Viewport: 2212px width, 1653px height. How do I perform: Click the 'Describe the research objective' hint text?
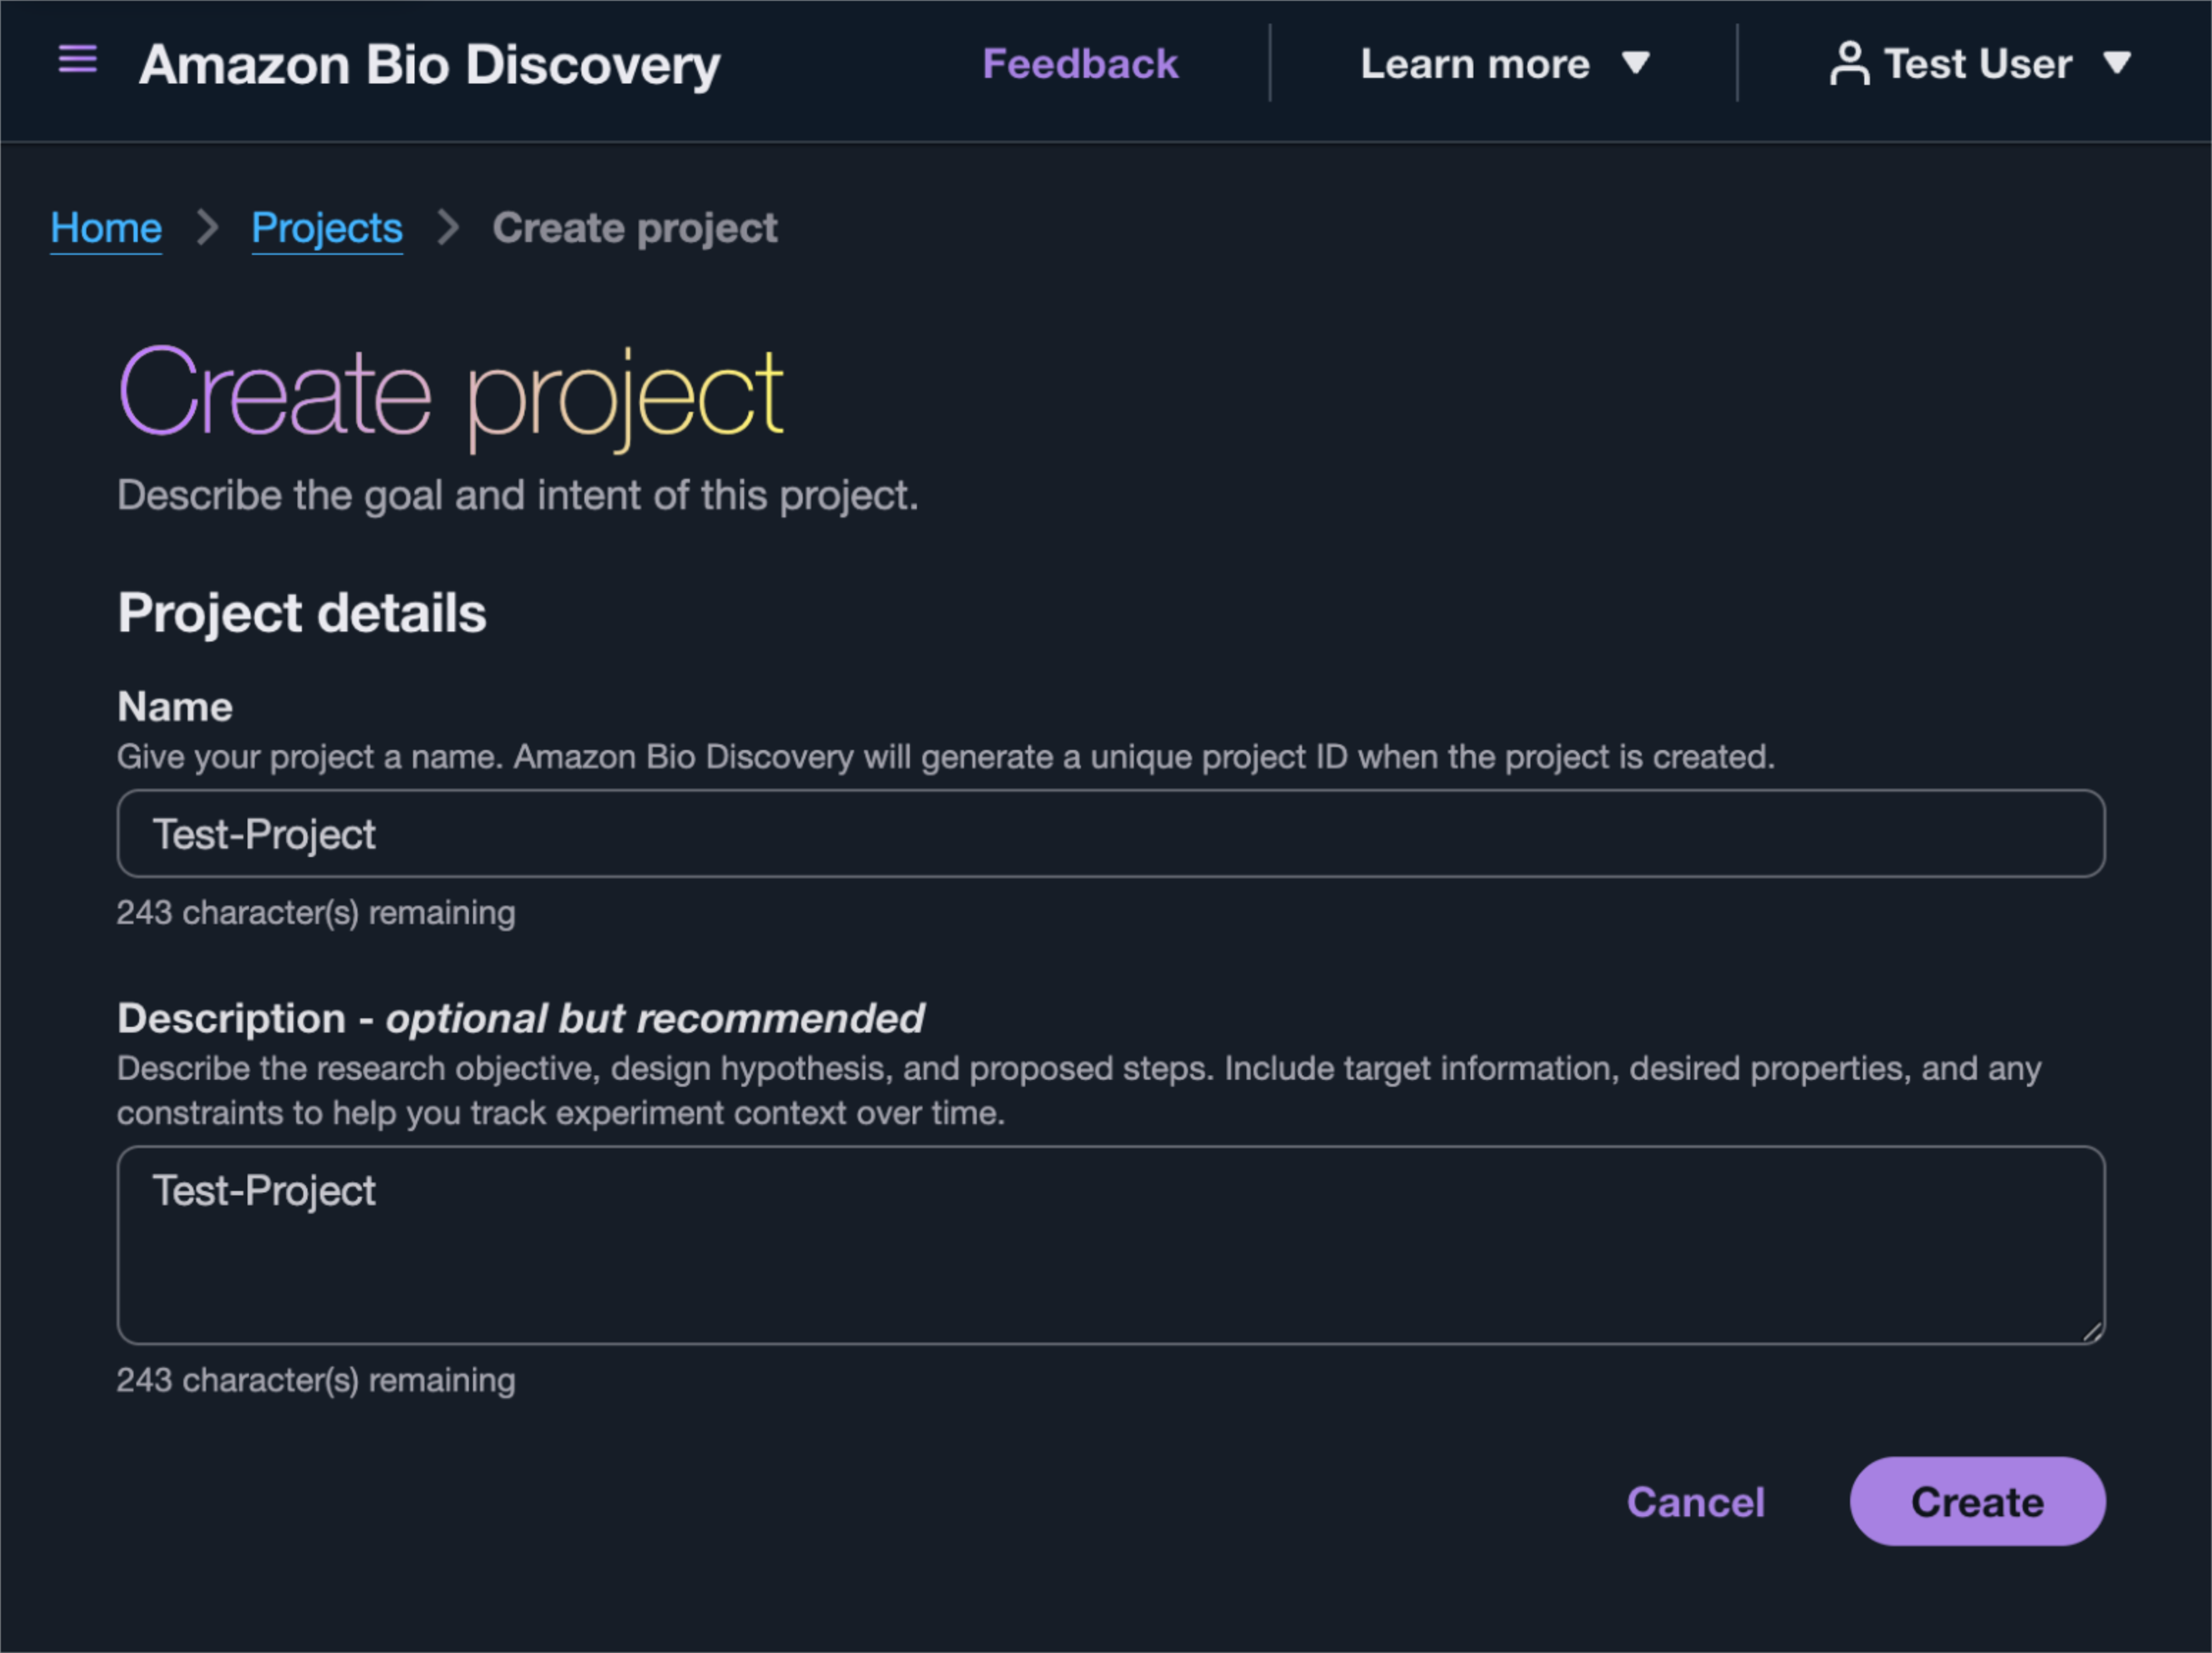click(1079, 1091)
